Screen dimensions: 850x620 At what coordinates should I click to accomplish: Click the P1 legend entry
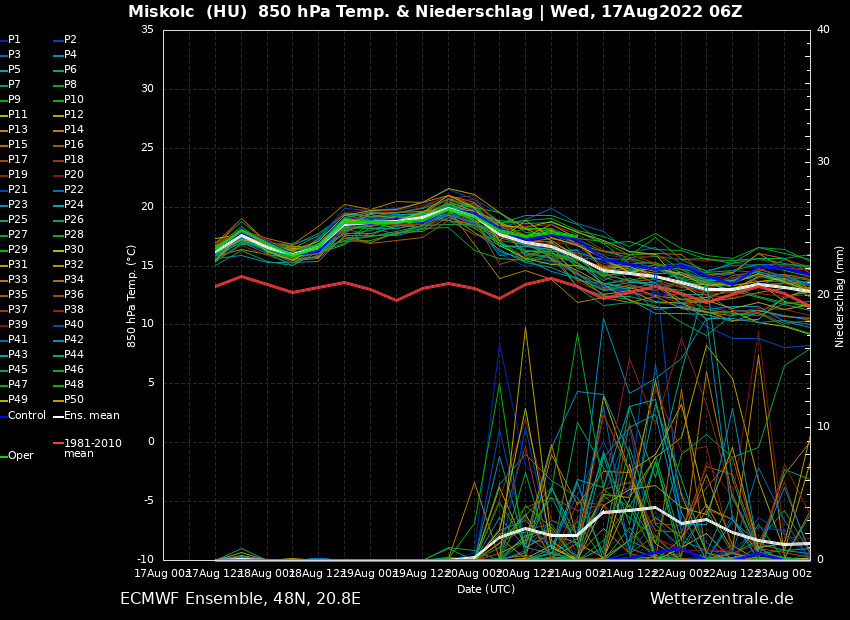(x=14, y=40)
